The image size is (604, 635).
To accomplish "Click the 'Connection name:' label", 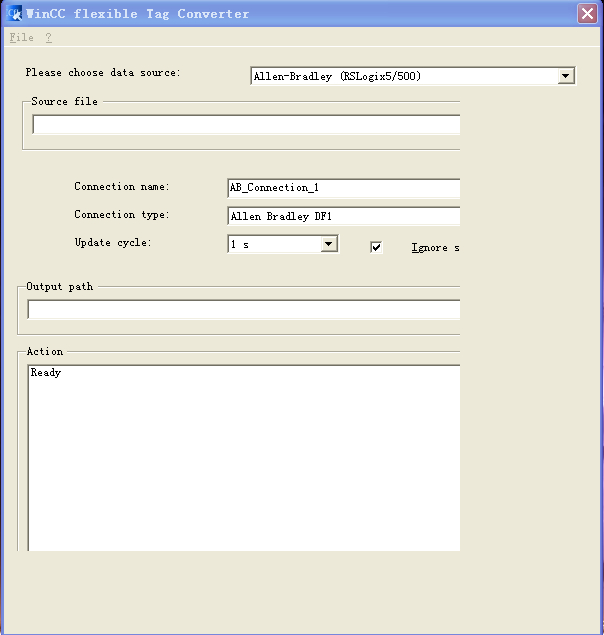I will pos(122,186).
